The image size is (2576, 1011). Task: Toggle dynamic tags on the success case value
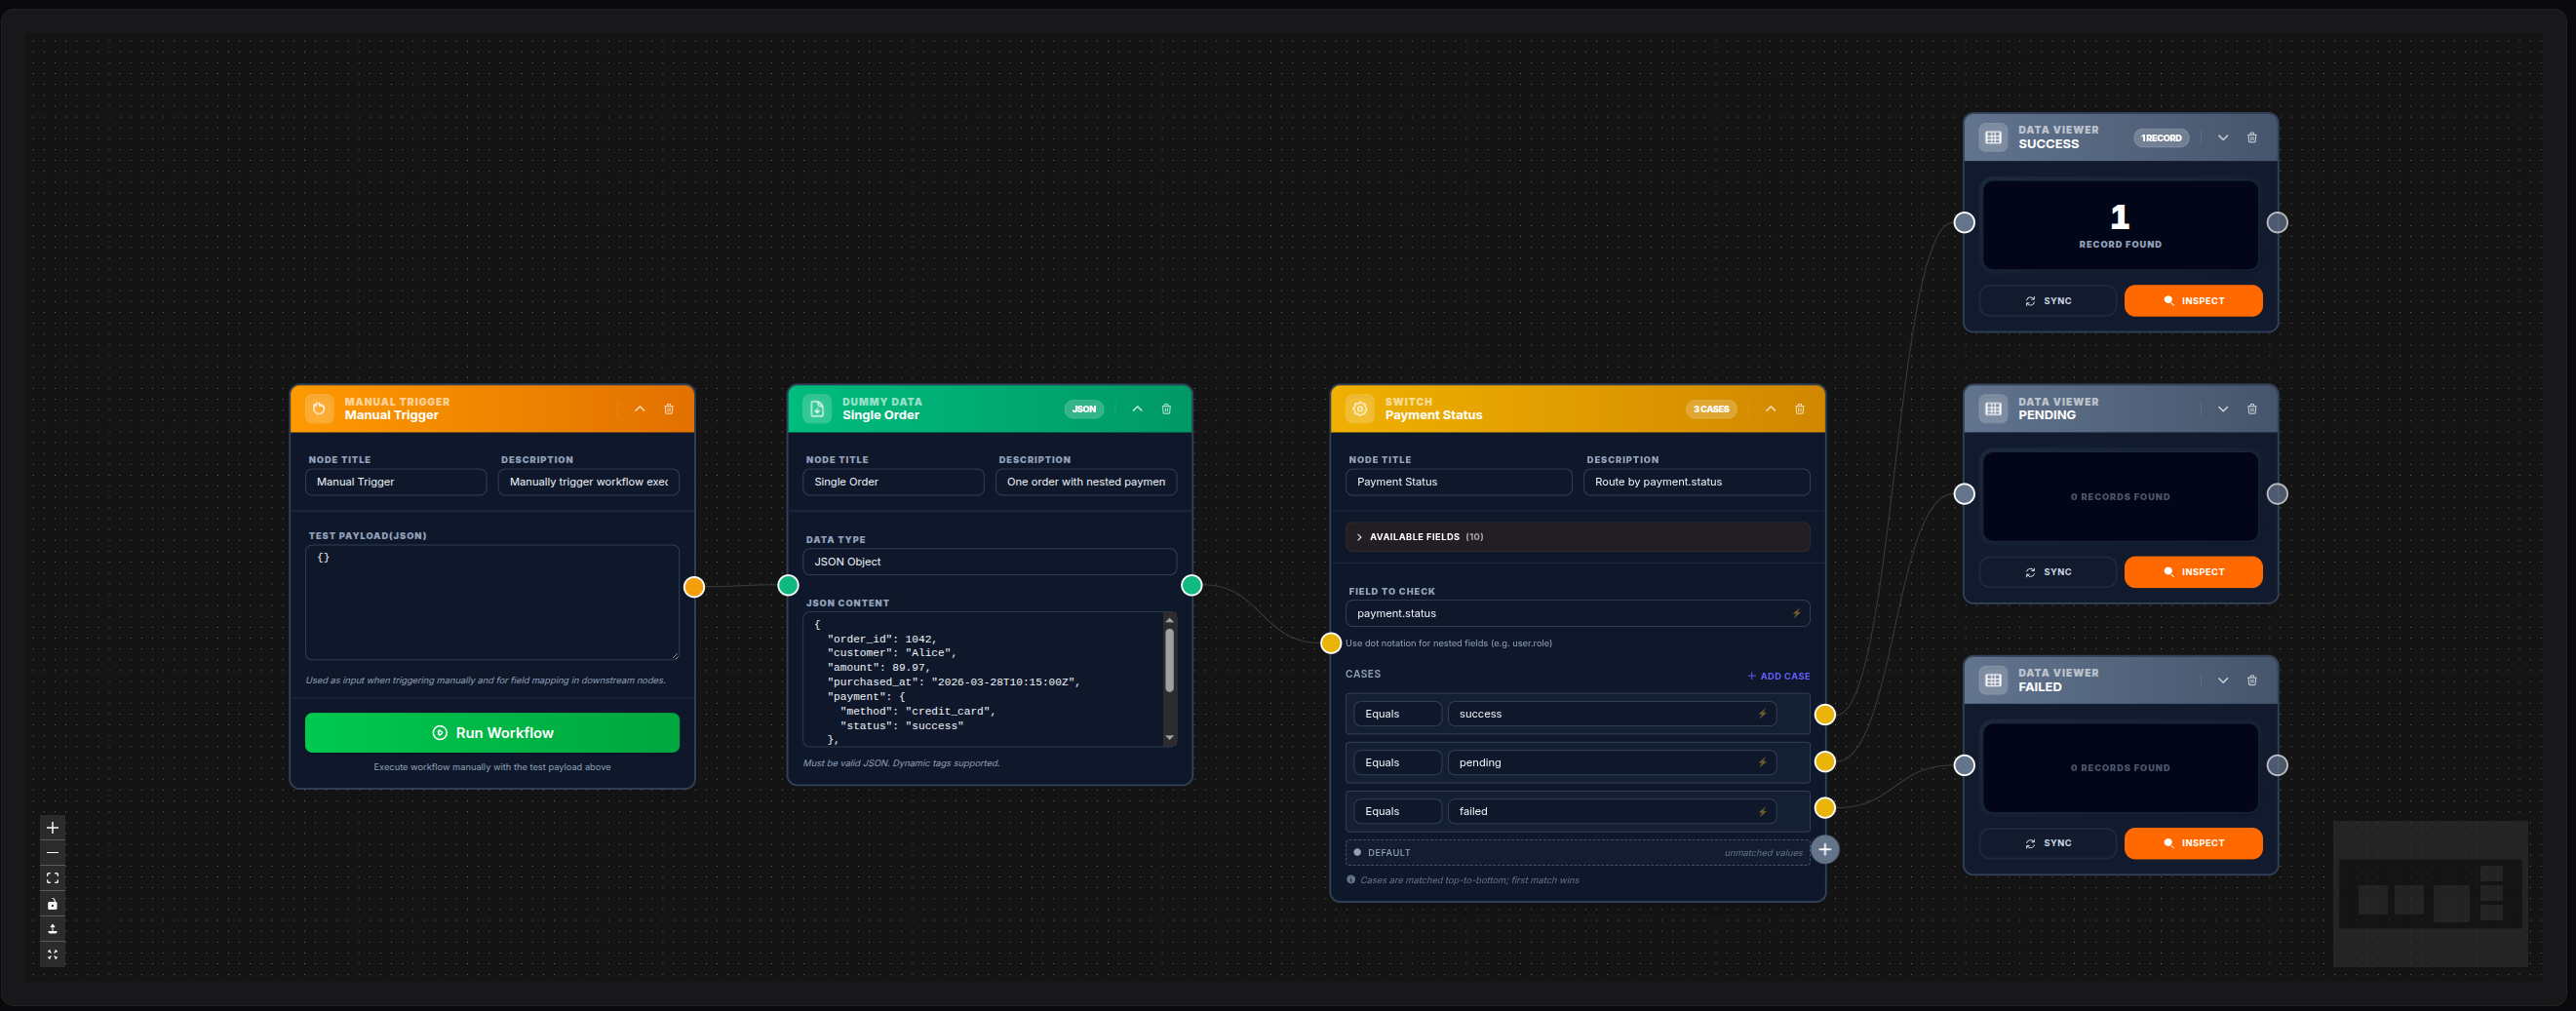pos(1761,713)
